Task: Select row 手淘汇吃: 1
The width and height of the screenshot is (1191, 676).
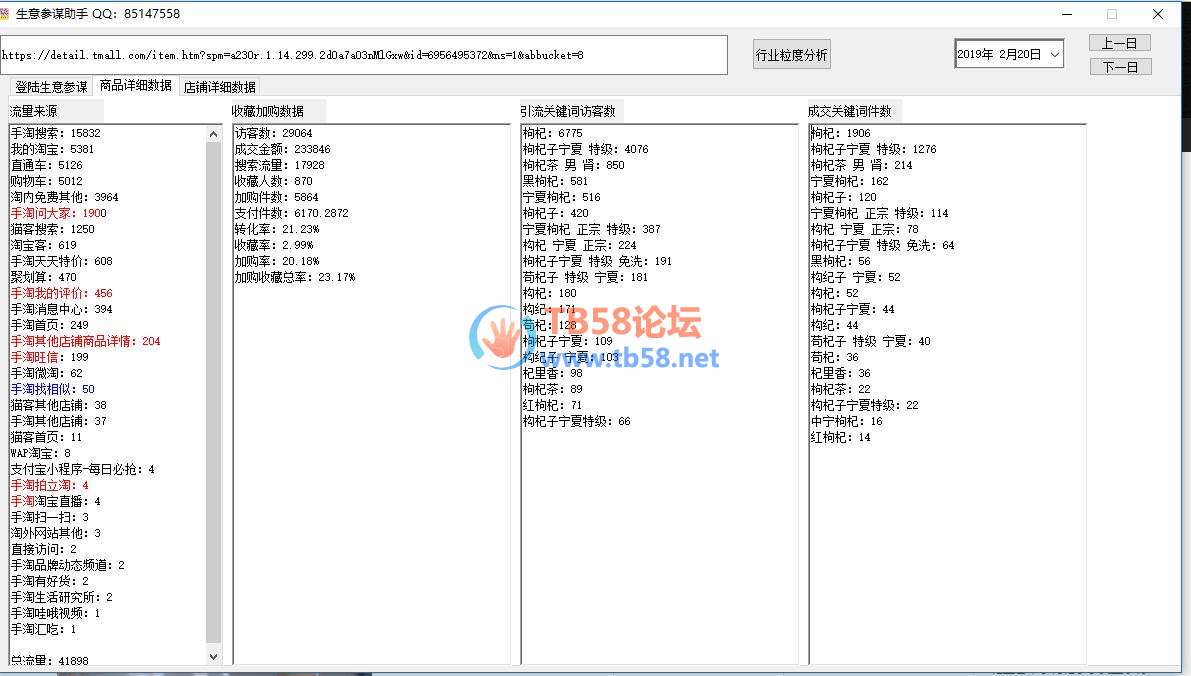Action: [43, 629]
